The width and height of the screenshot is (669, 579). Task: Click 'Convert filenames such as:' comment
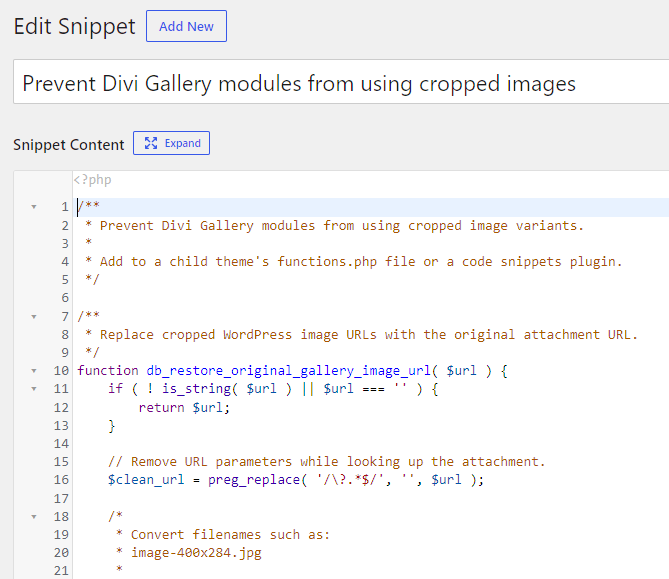[x=230, y=534]
